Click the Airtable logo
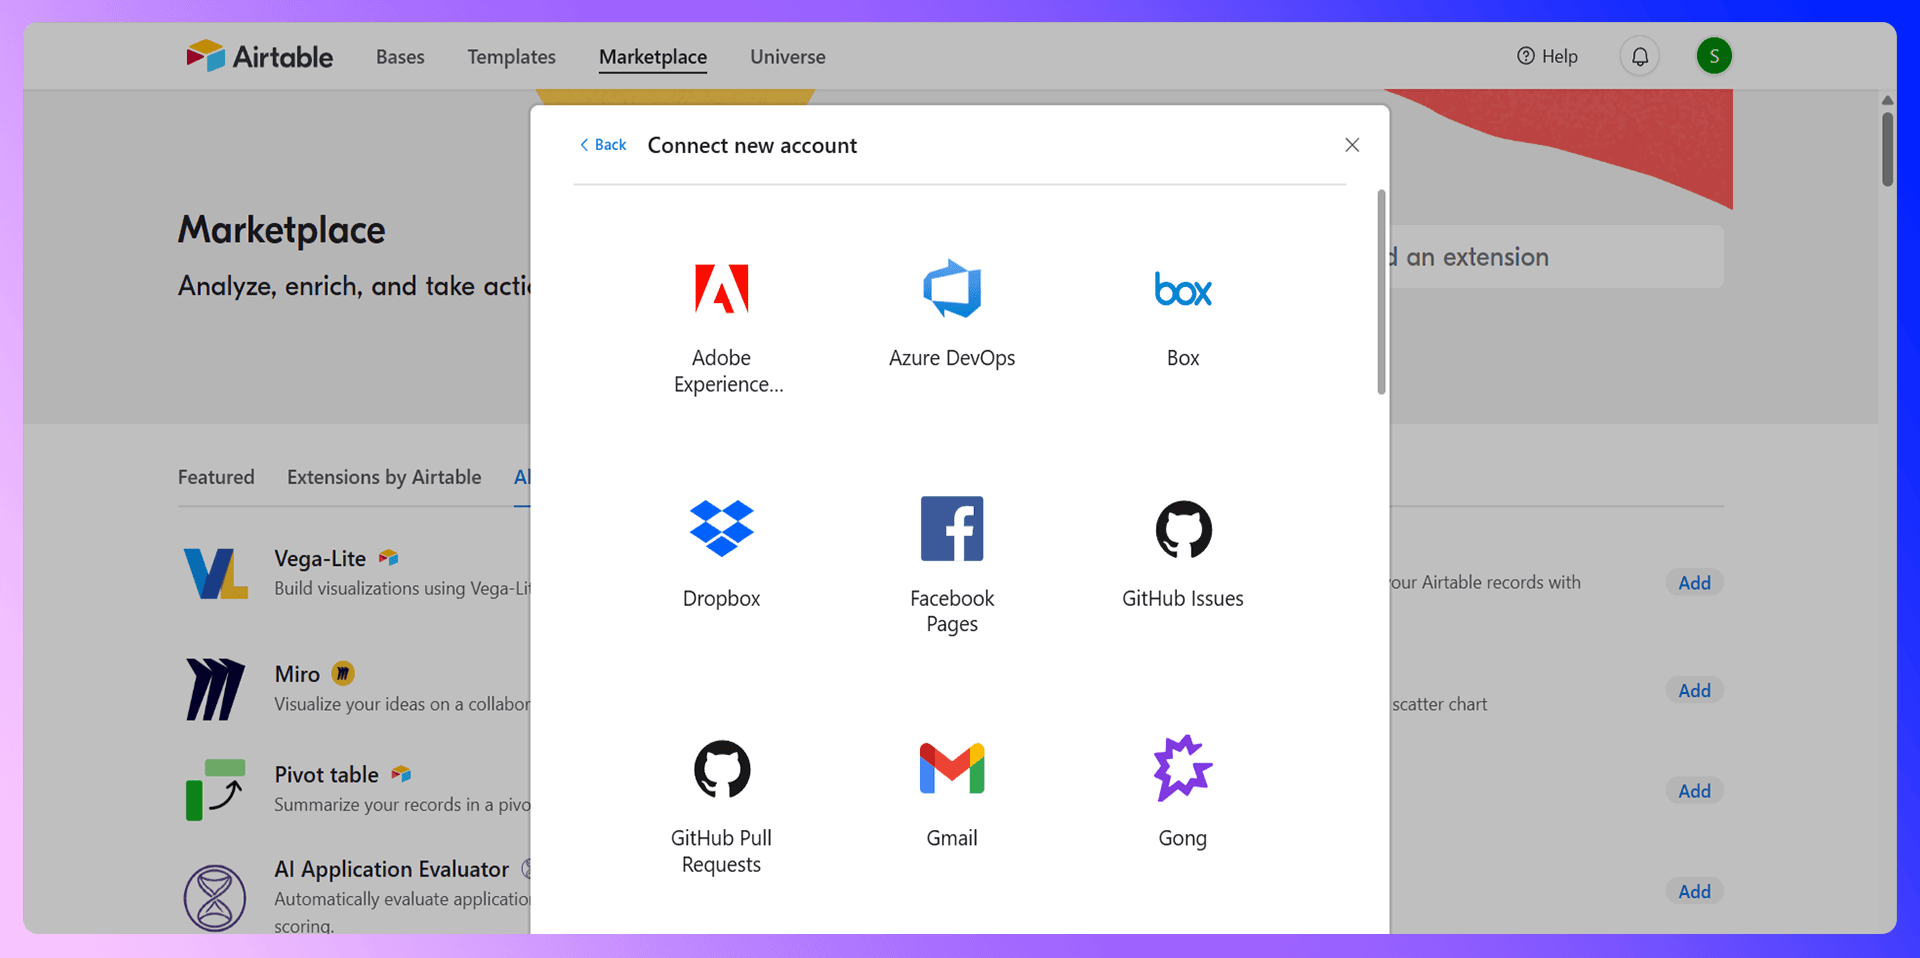 pos(259,56)
